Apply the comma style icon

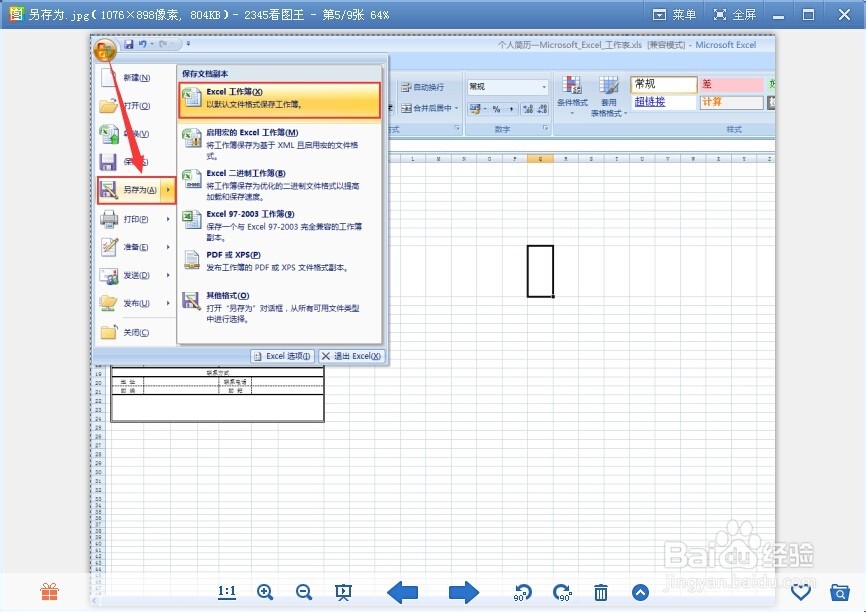click(x=511, y=109)
